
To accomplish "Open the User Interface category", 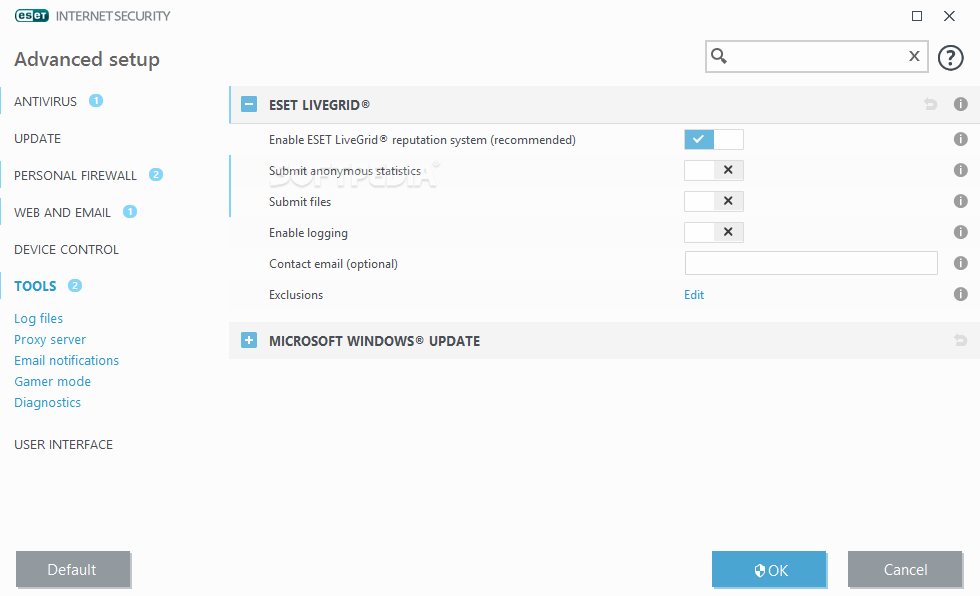I will tap(63, 444).
